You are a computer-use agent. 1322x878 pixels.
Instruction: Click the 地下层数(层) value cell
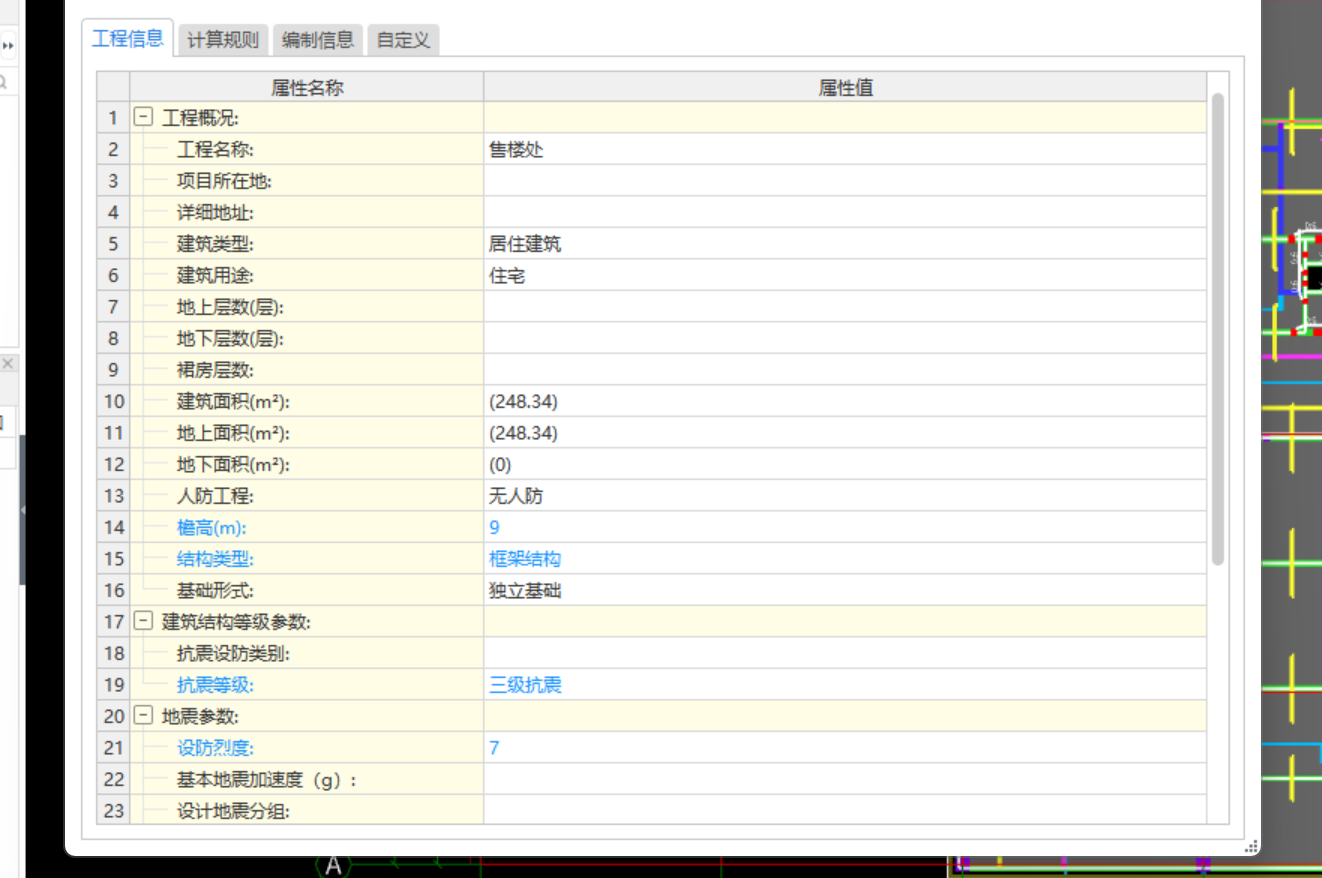[845, 339]
